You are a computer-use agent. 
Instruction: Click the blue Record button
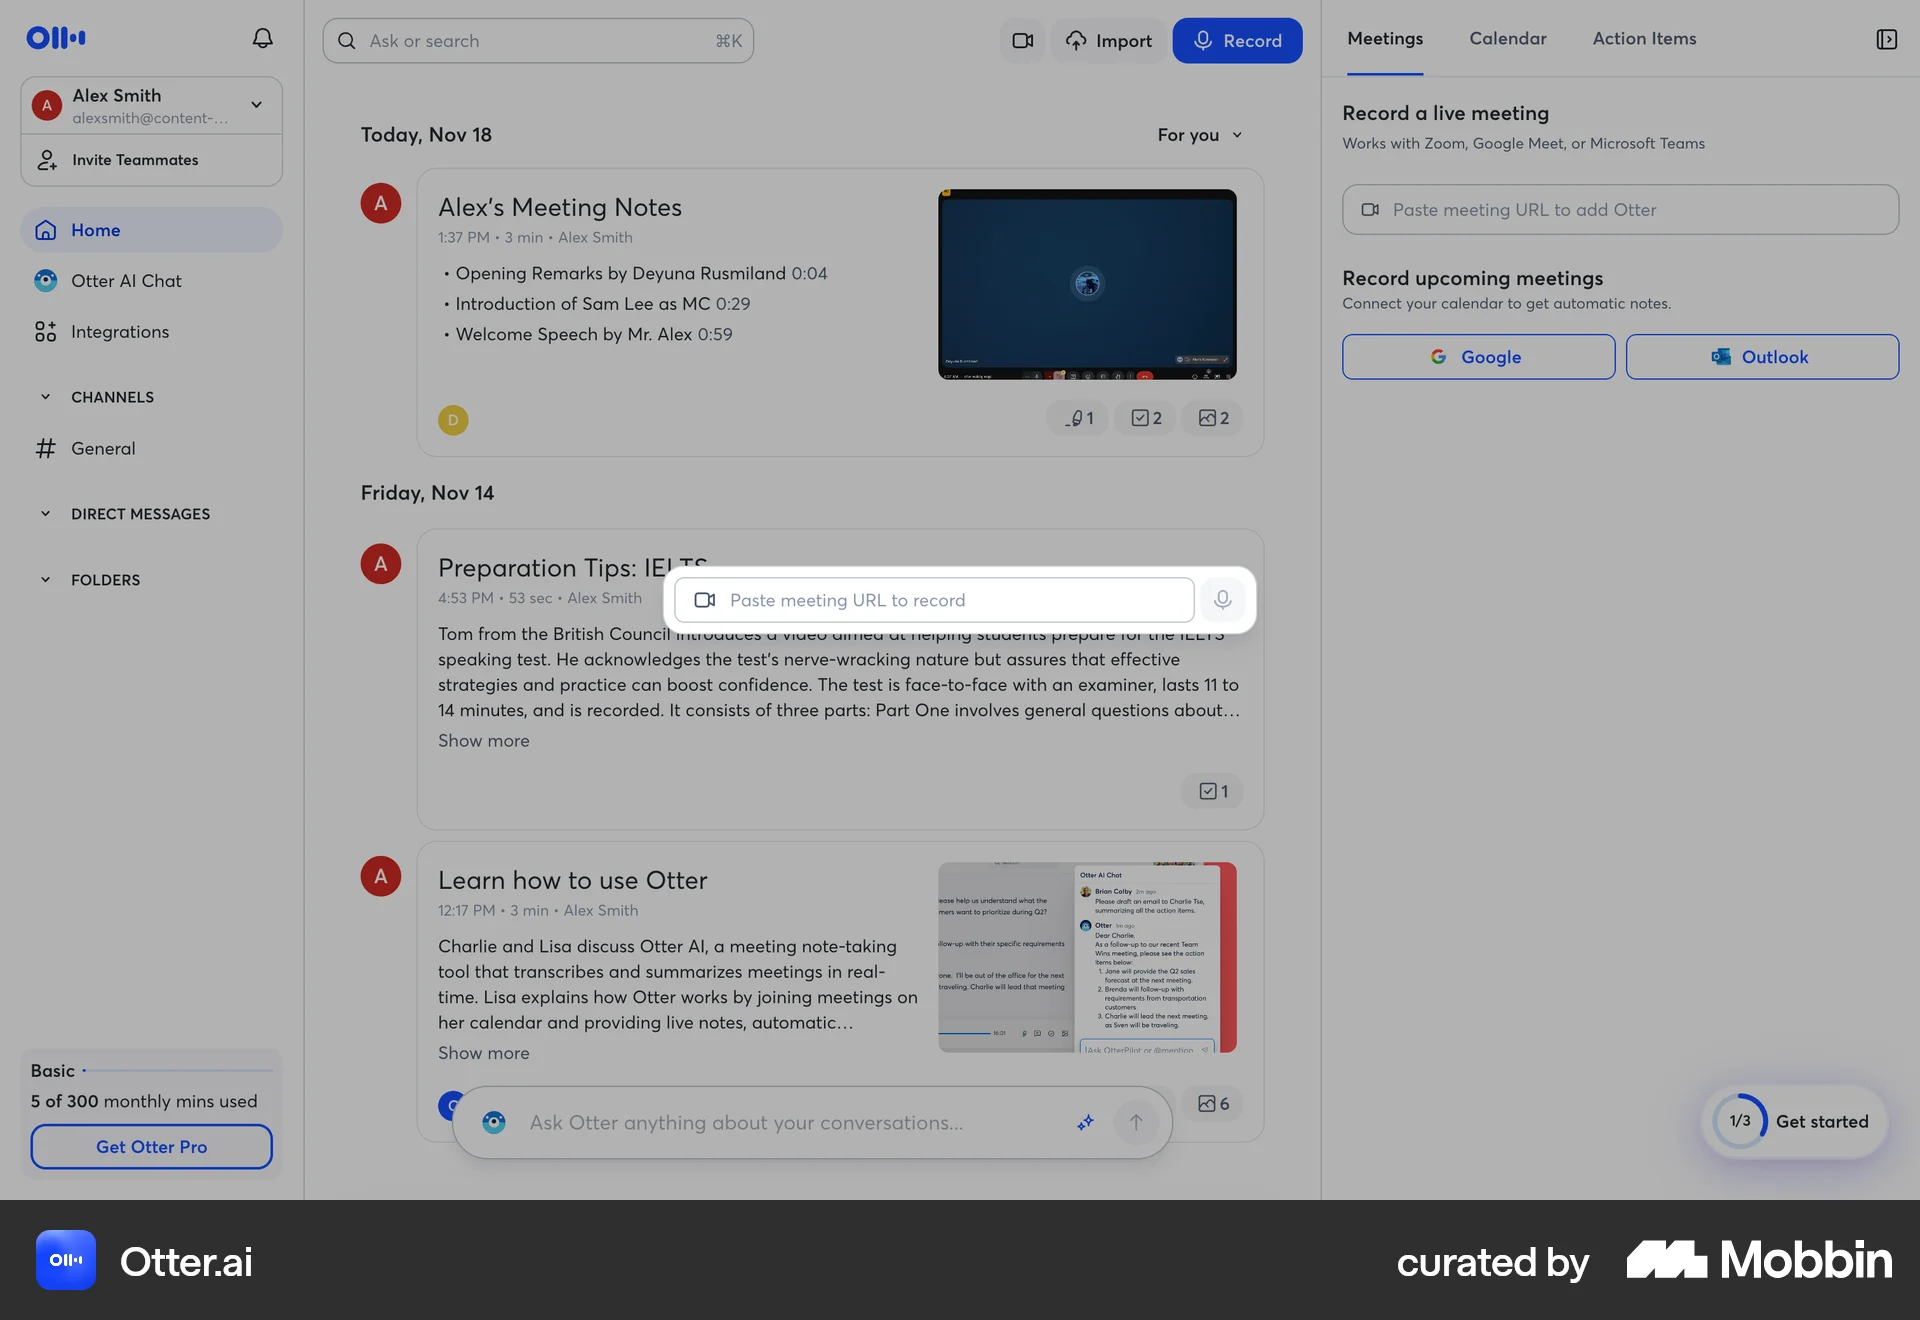pos(1237,41)
